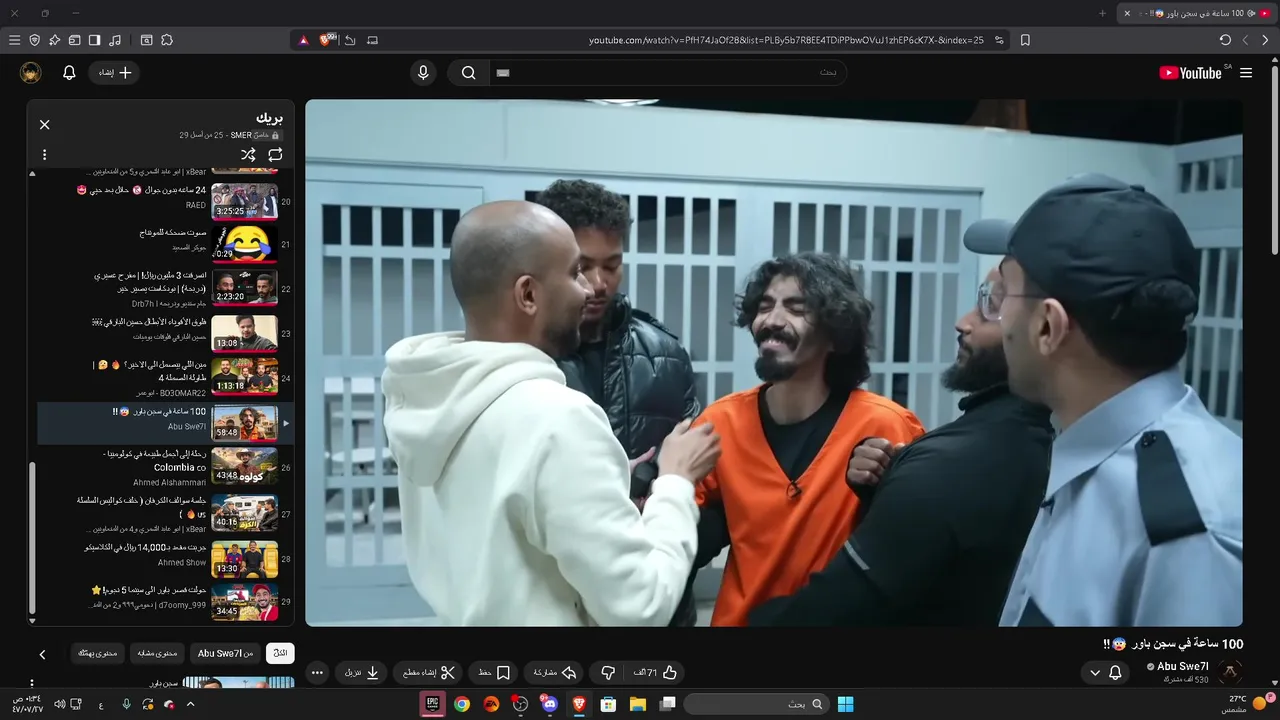Open the YouTube notifications bell
This screenshot has height=720, width=1280.
(x=69, y=73)
